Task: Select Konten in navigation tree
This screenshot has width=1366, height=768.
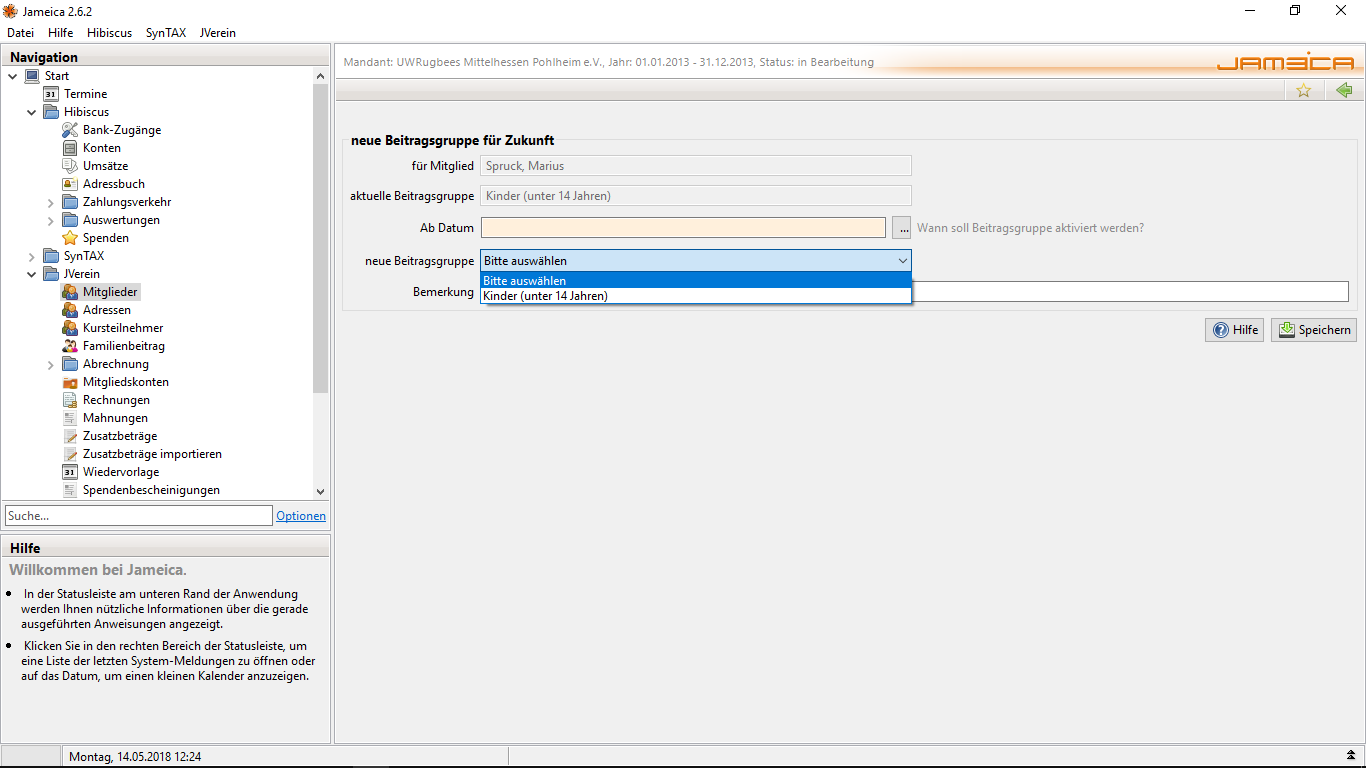Action: [102, 148]
